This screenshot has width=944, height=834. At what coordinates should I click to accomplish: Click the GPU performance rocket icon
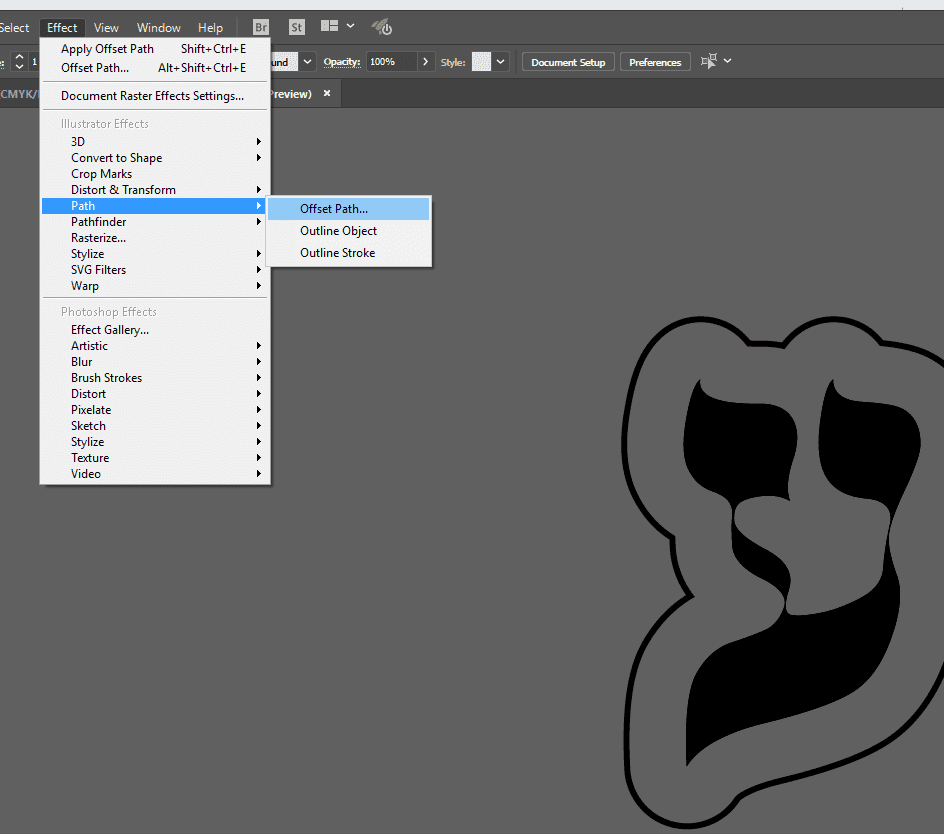click(x=381, y=27)
